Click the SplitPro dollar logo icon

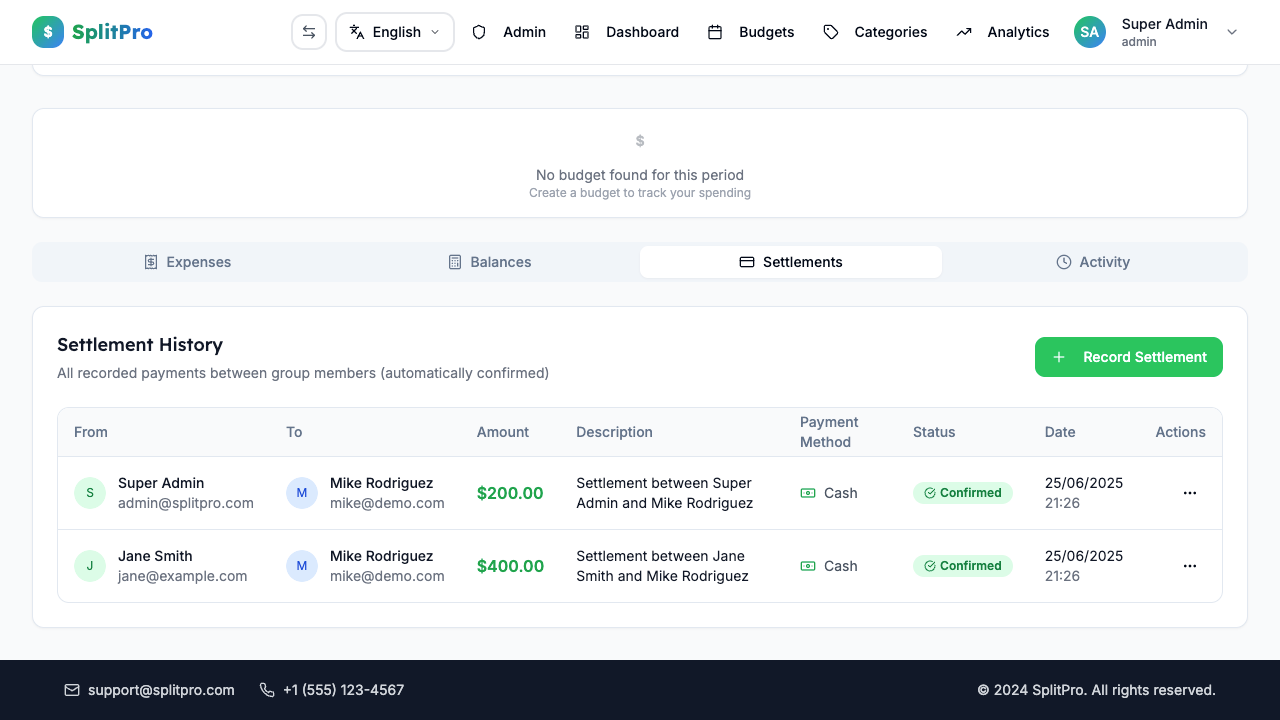point(47,31)
